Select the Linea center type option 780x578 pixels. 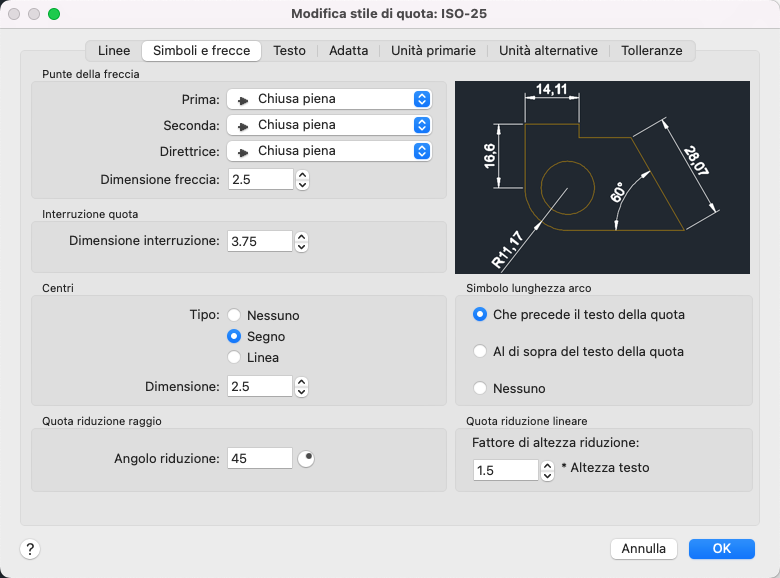point(234,357)
